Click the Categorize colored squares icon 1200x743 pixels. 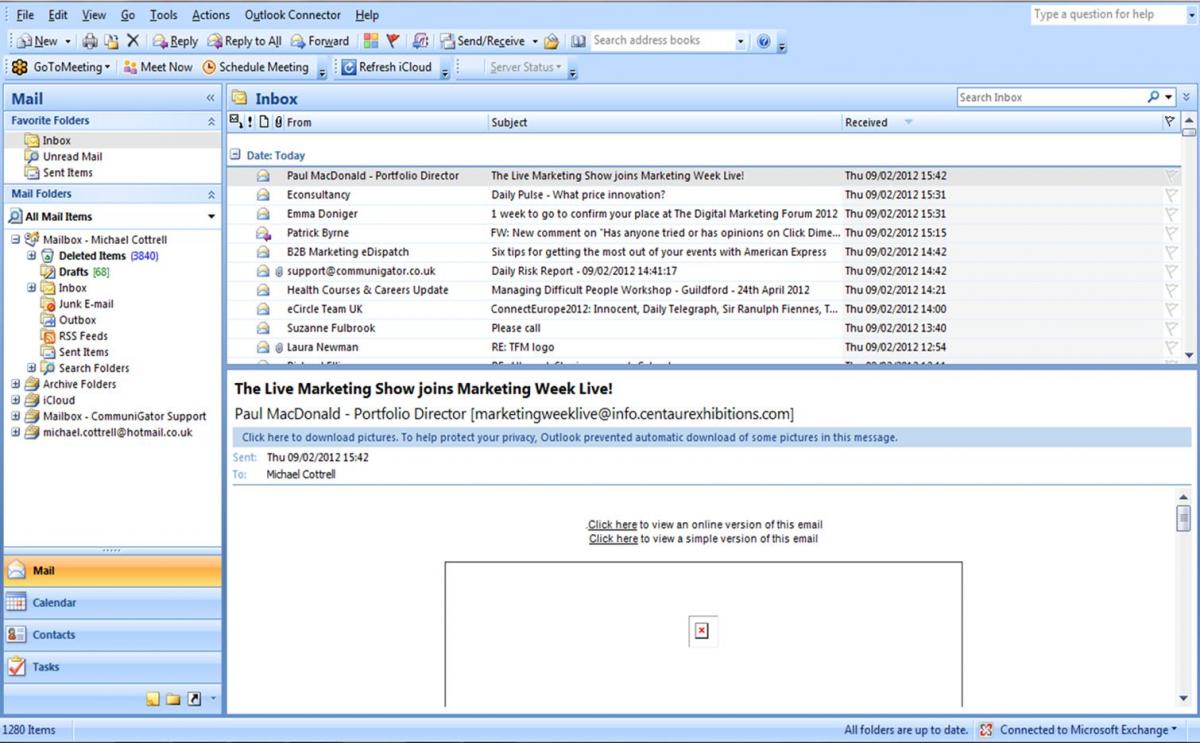point(371,41)
